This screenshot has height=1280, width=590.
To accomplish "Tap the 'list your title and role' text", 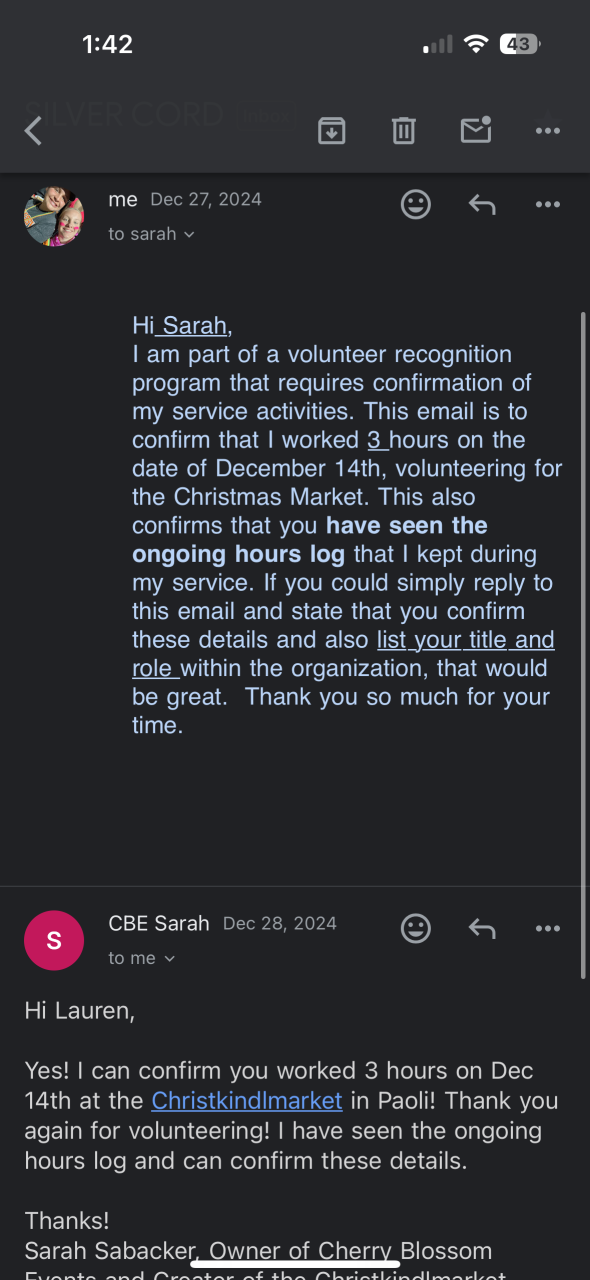I will coord(343,654).
